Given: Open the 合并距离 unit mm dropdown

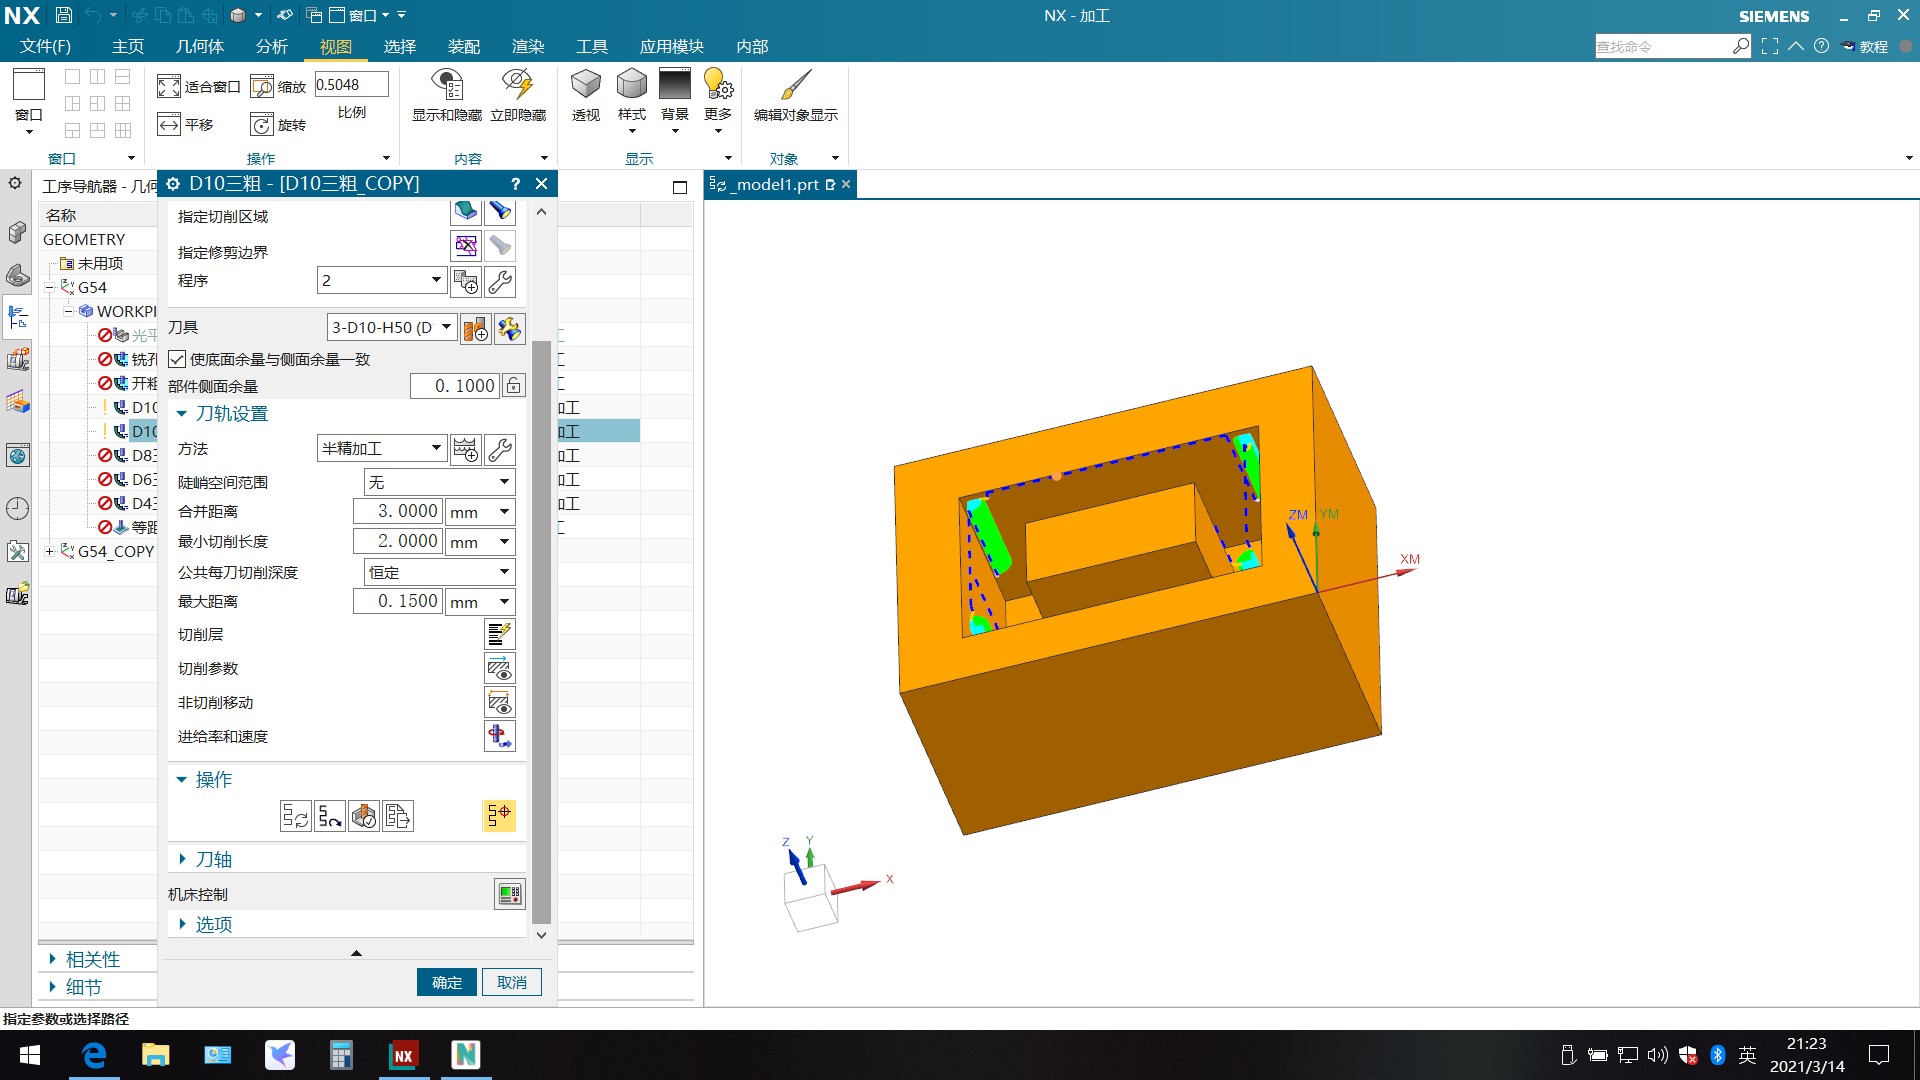Looking at the screenshot, I should [480, 512].
